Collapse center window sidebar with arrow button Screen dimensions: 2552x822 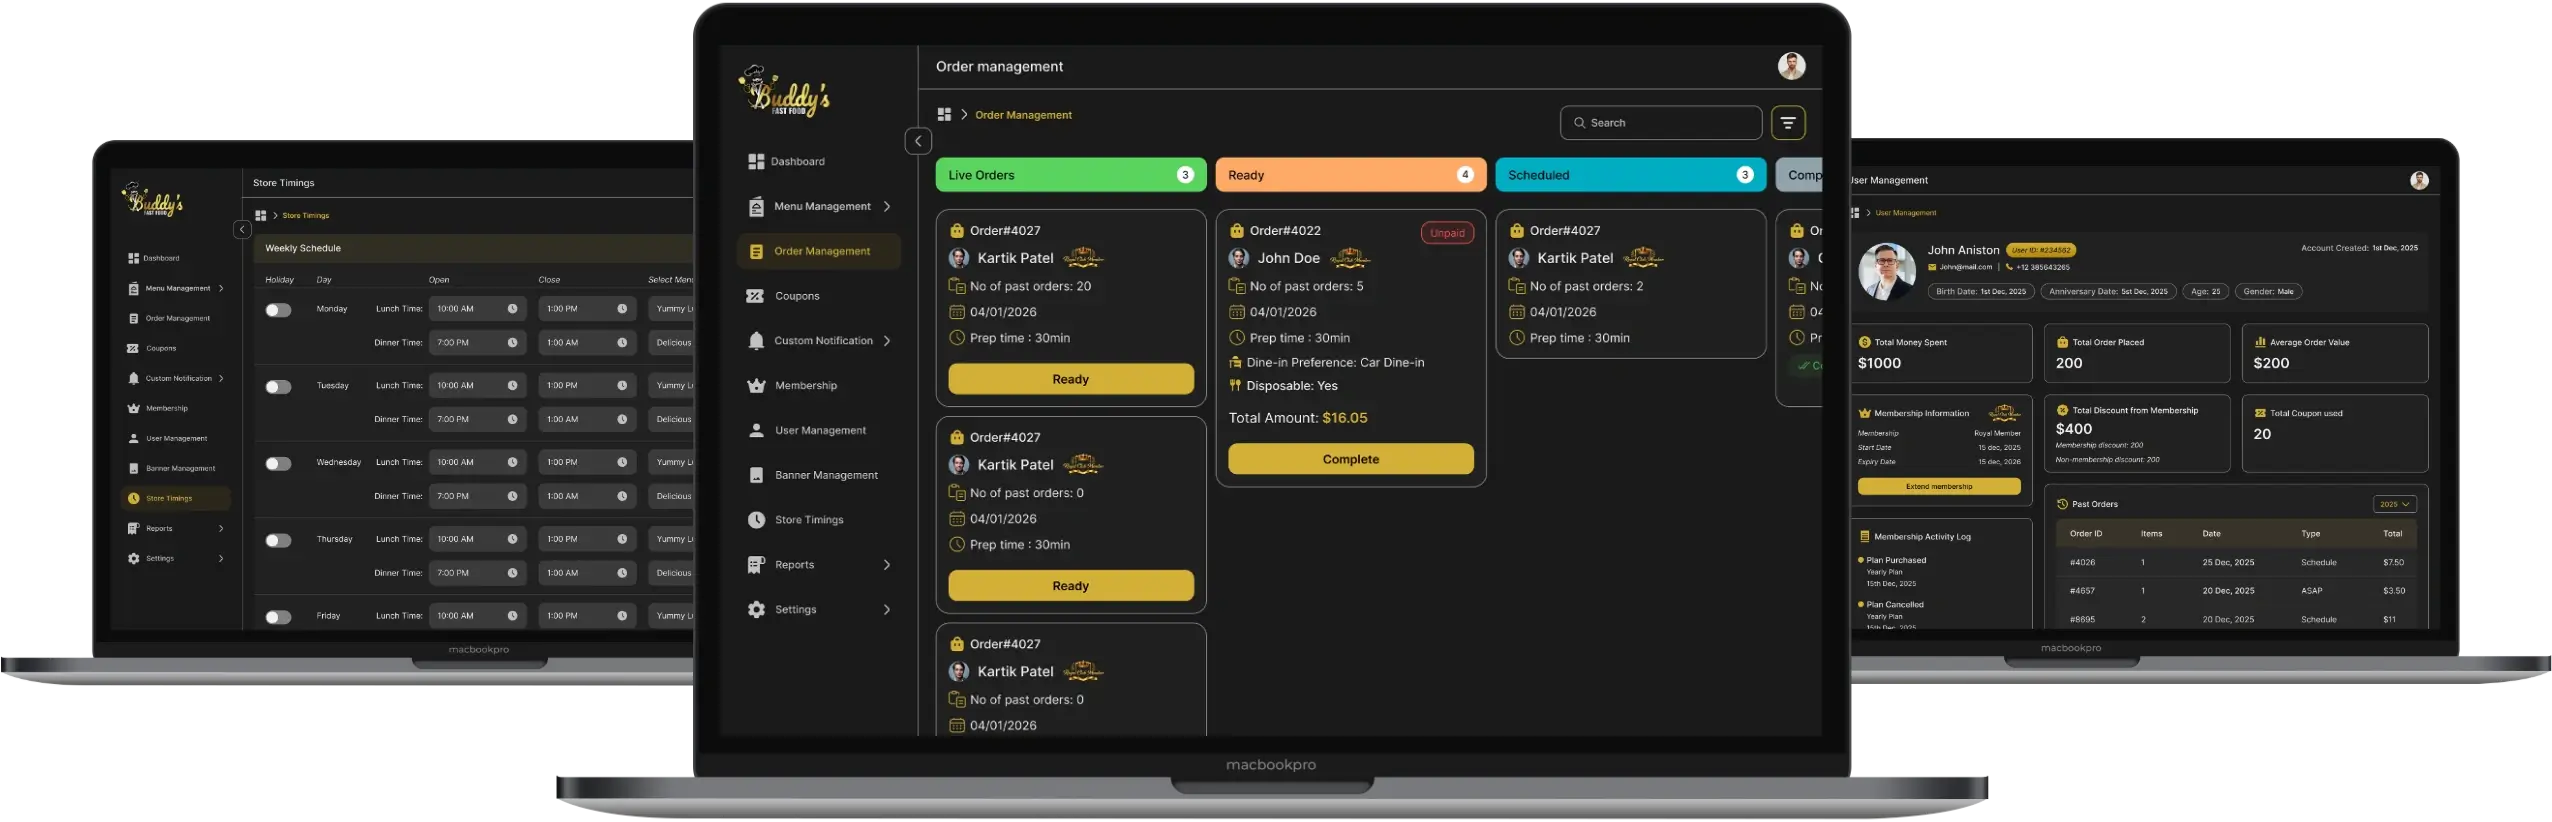(x=918, y=141)
